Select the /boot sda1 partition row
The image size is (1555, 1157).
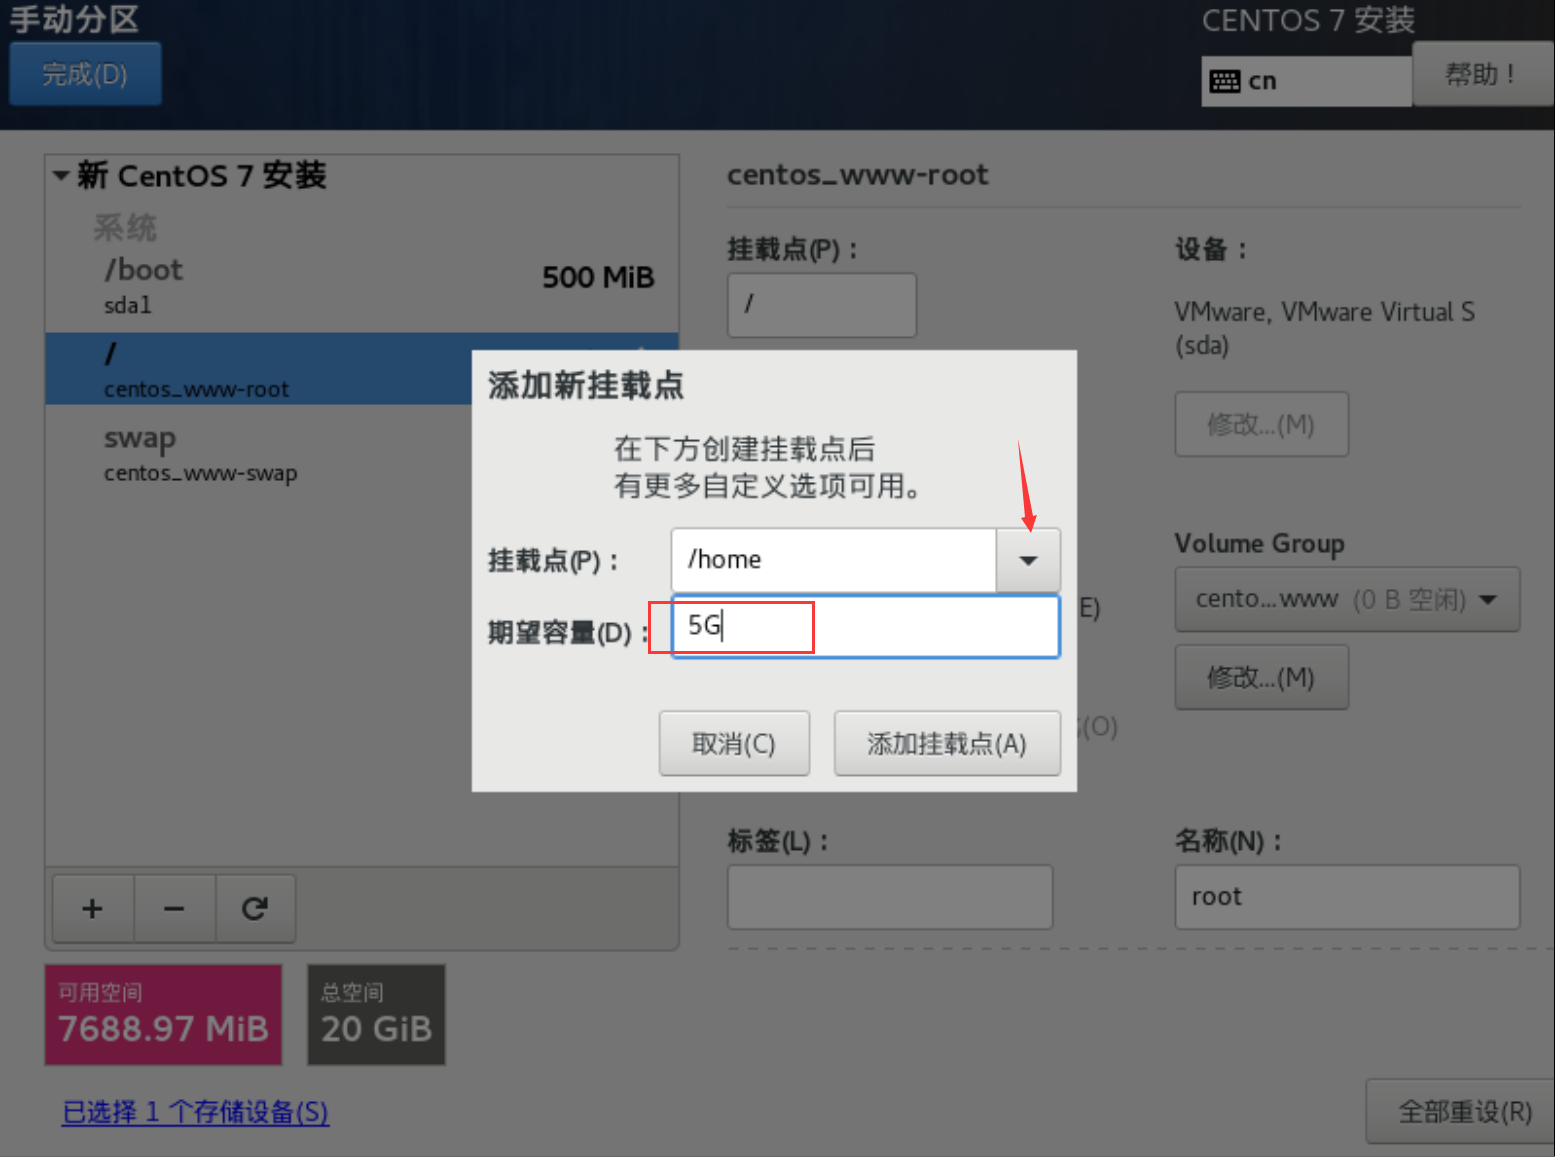tap(362, 286)
